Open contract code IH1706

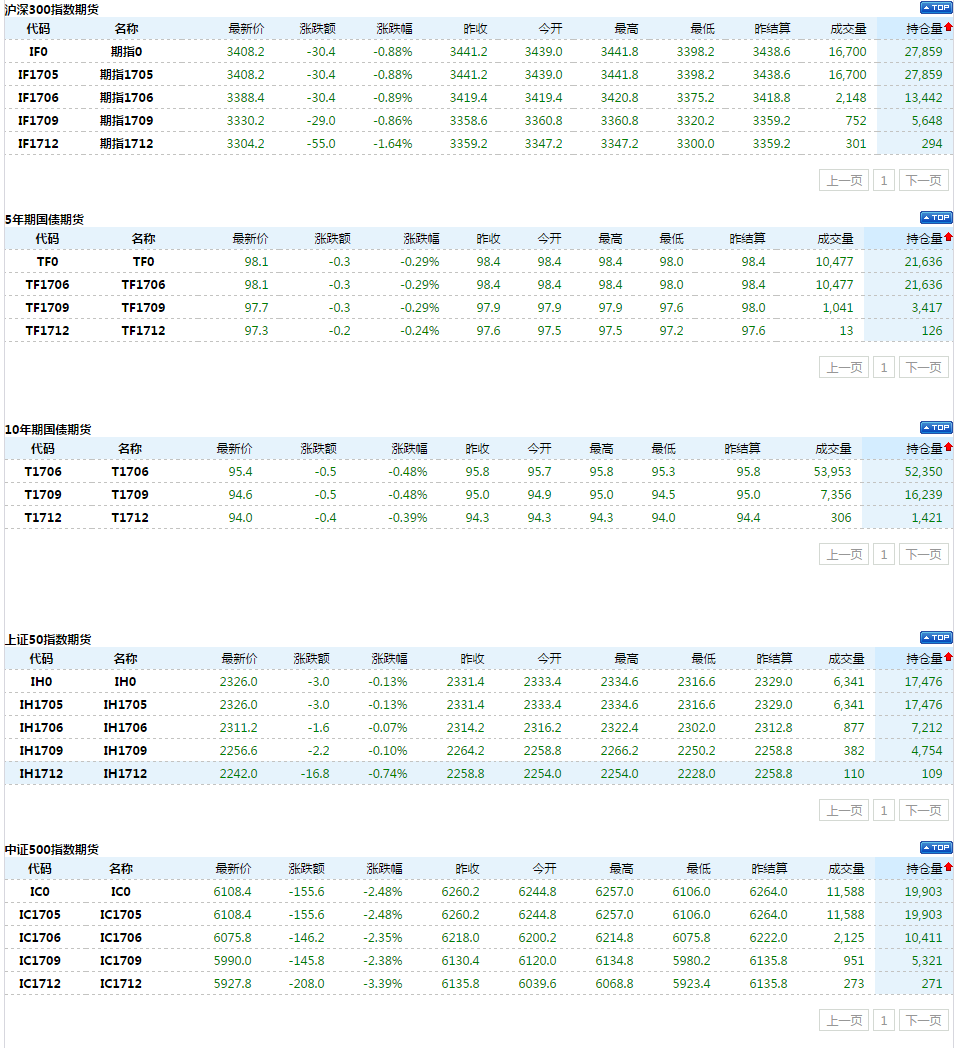coord(41,728)
